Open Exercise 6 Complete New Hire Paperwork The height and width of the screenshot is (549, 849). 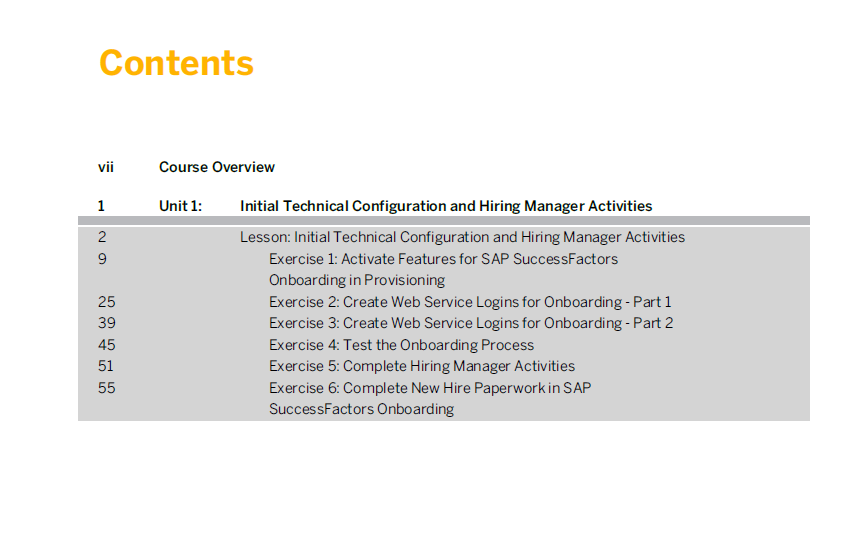(x=430, y=398)
